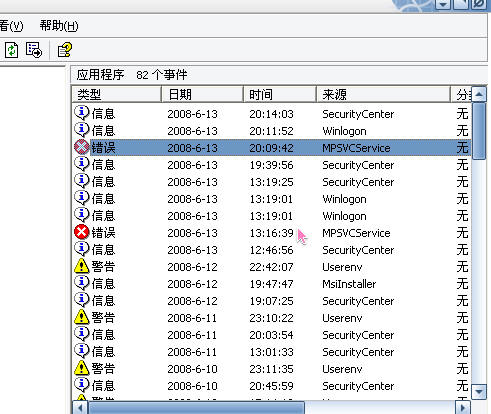Screen dimensions: 491x414
Task: Click the time 12:46:56 cell
Action: click(x=271, y=250)
